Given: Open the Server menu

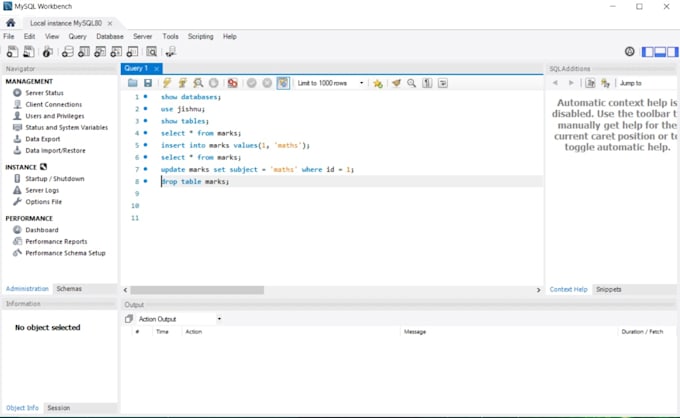Looking at the screenshot, I should click(143, 36).
